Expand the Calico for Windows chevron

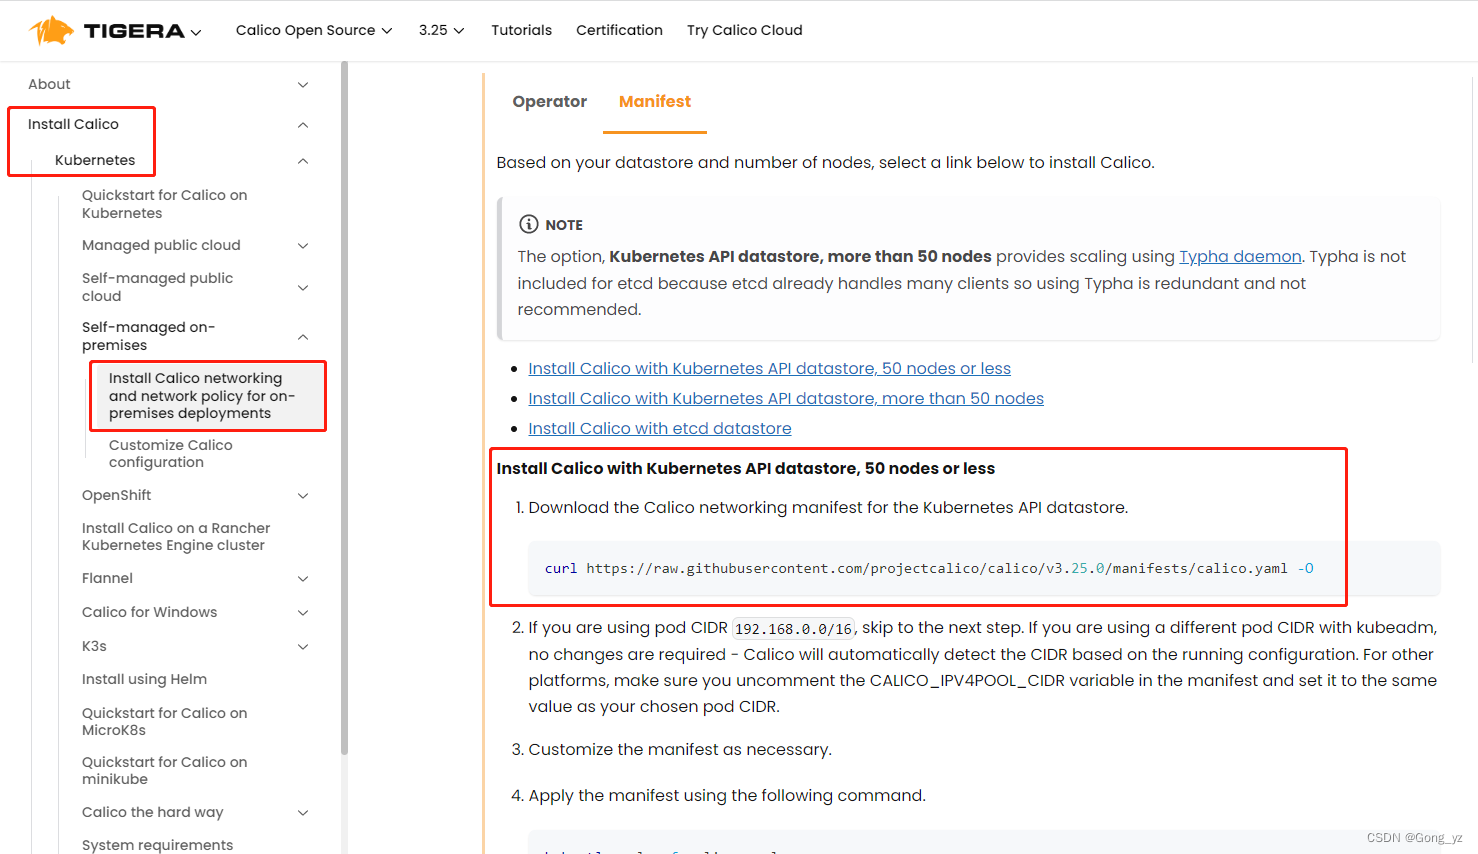coord(303,613)
